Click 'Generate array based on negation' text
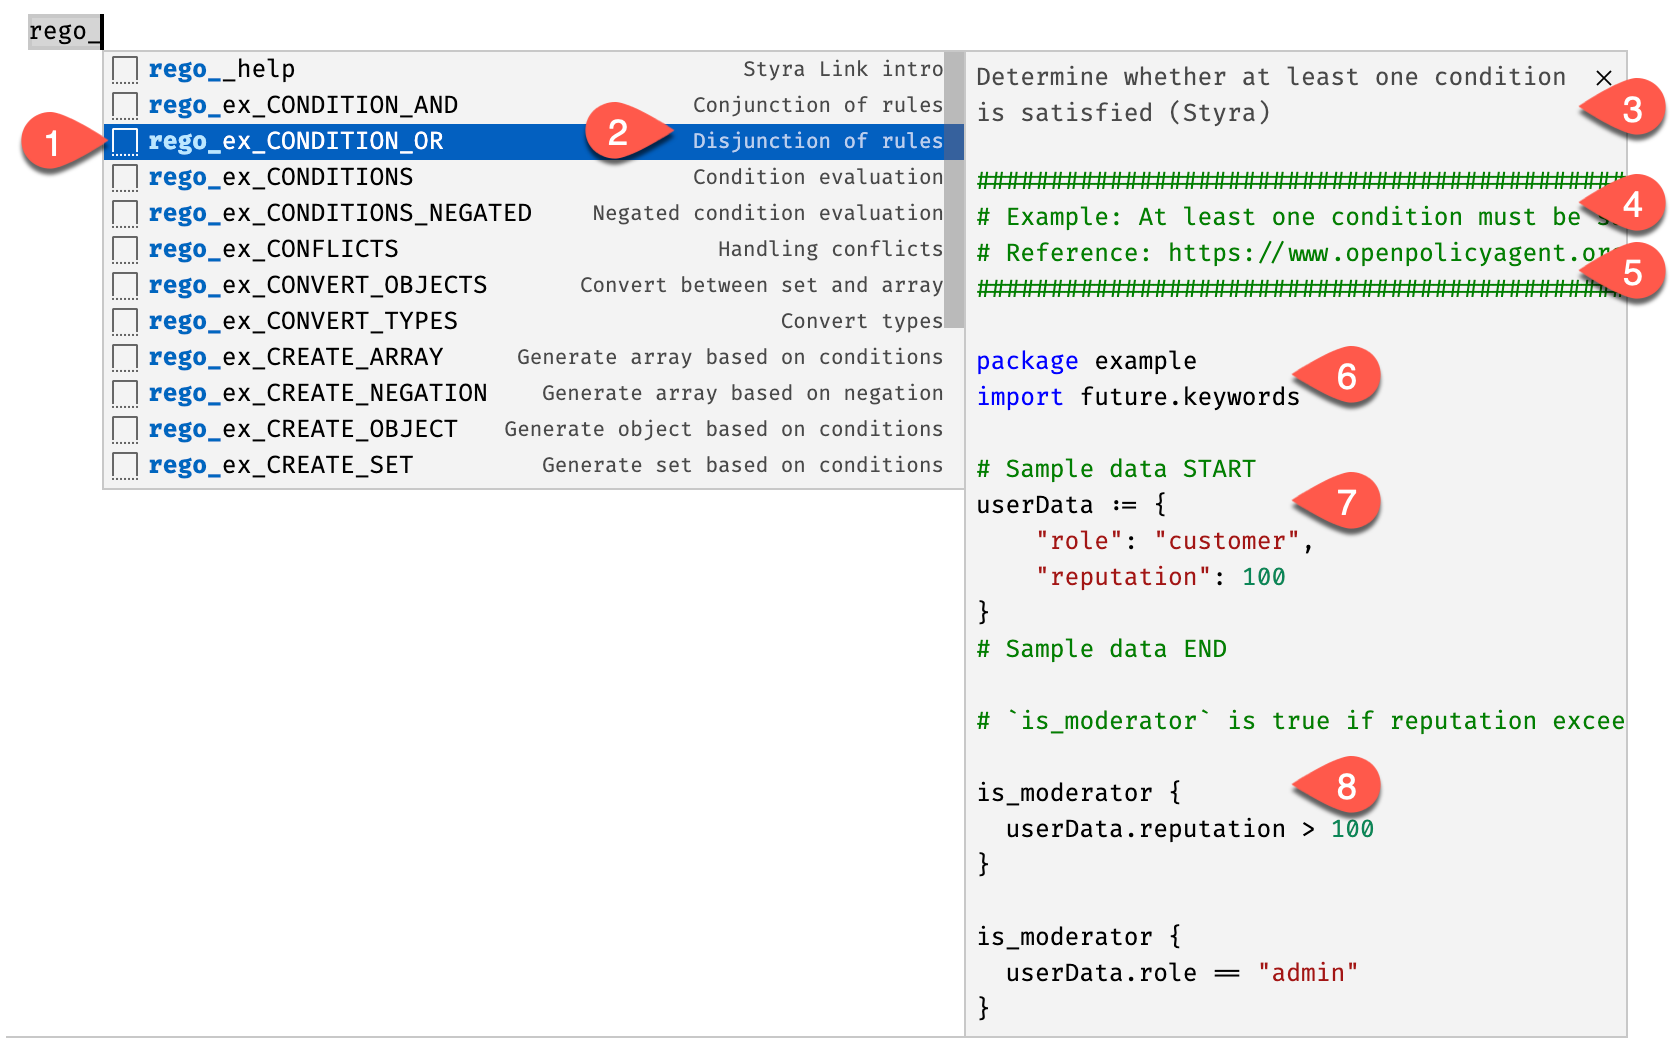This screenshot has width=1672, height=1038. [x=743, y=393]
